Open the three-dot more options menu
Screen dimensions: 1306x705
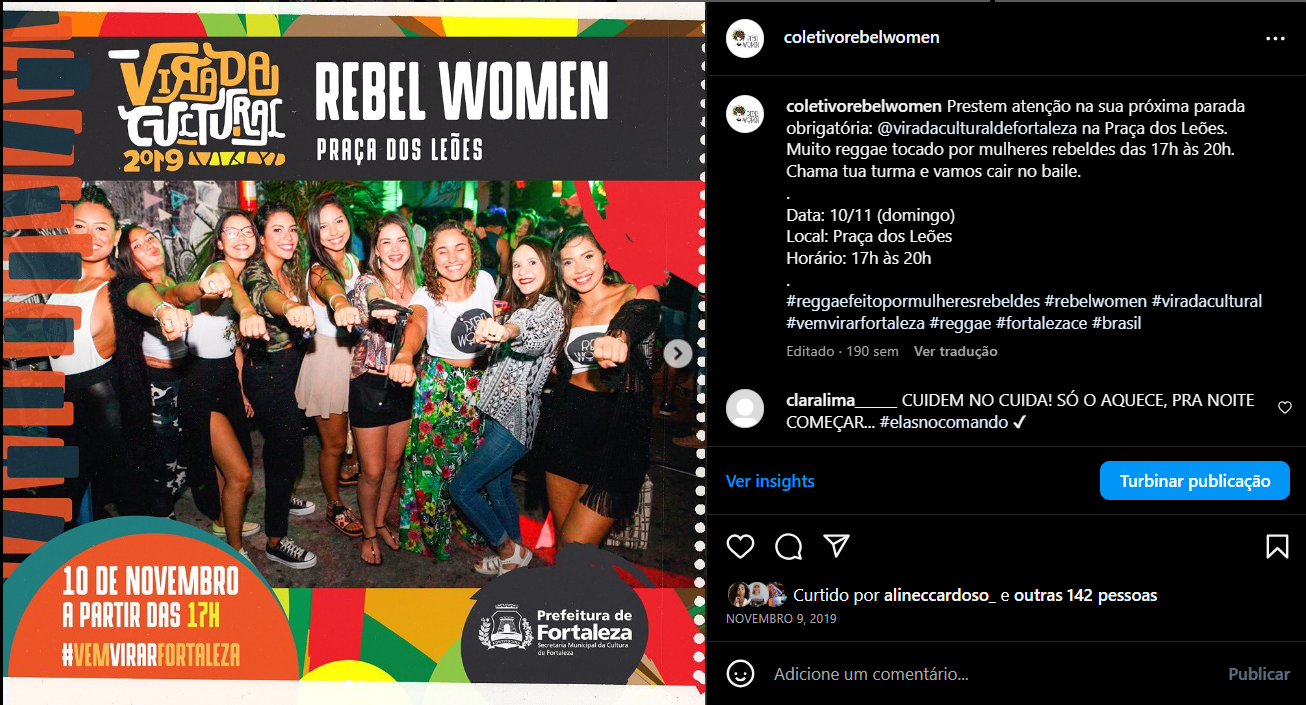[x=1275, y=38]
